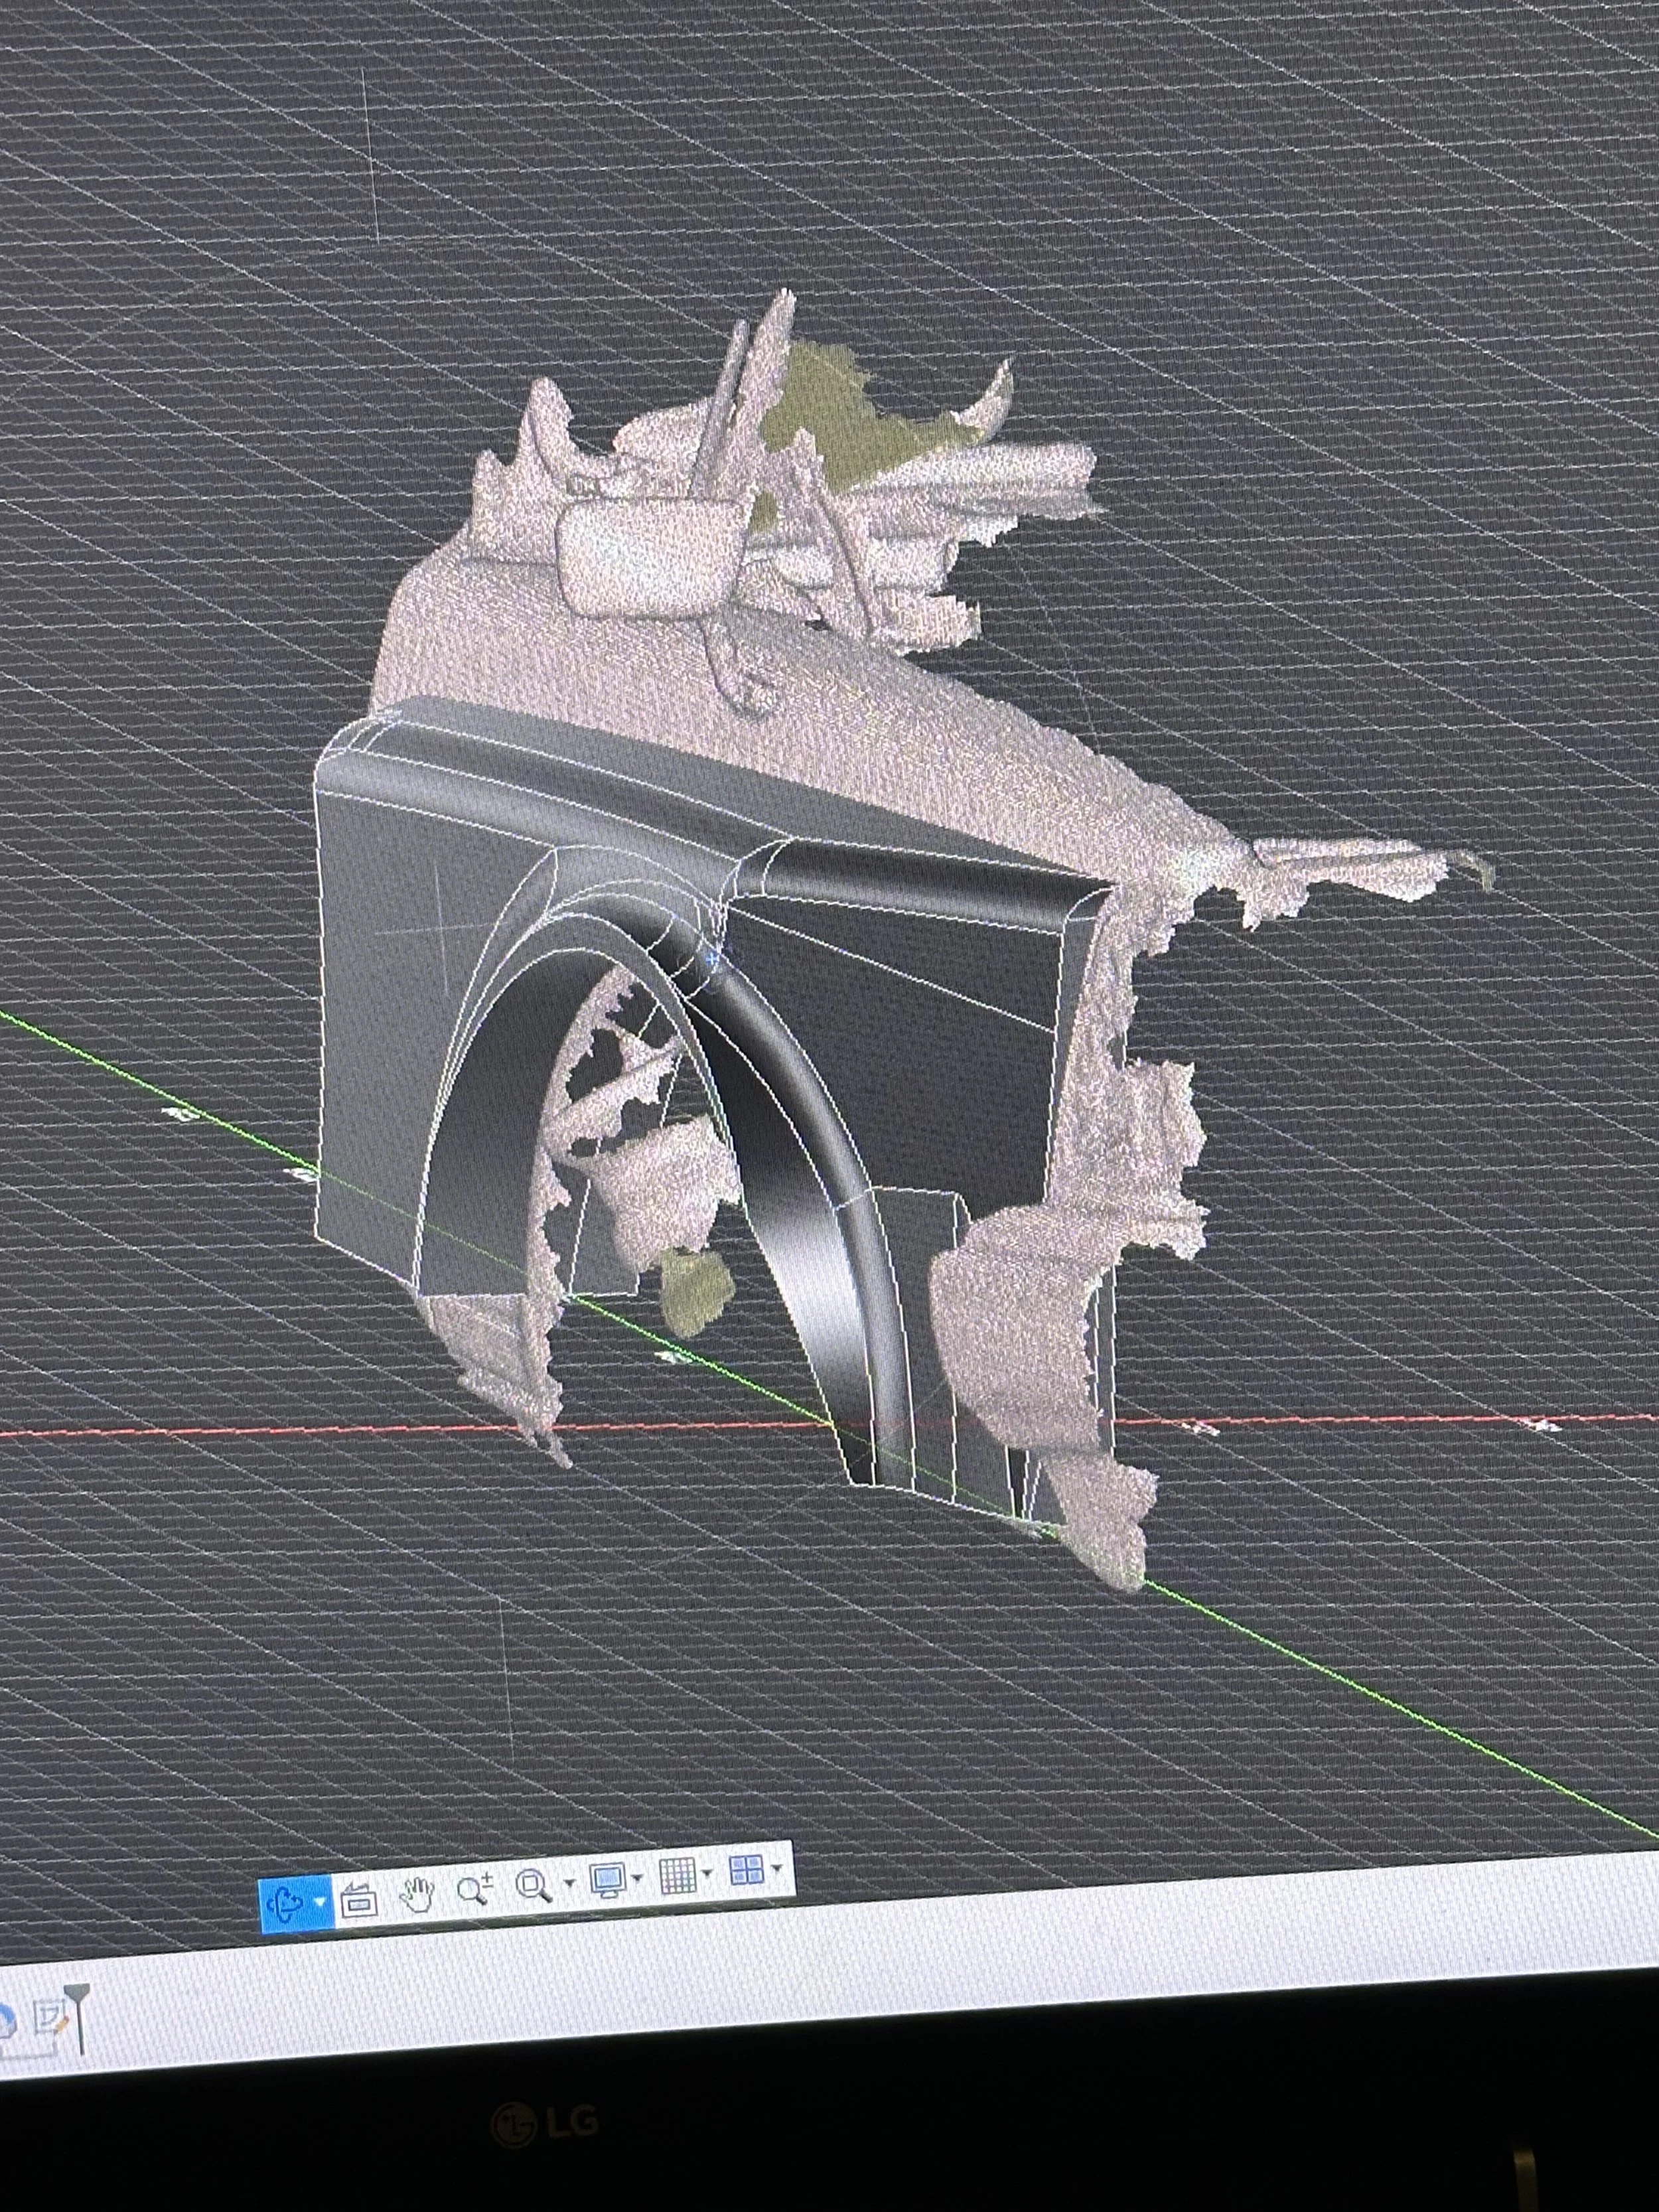
Task: Click the Grid and Snaps icon
Action: pos(678,1875)
